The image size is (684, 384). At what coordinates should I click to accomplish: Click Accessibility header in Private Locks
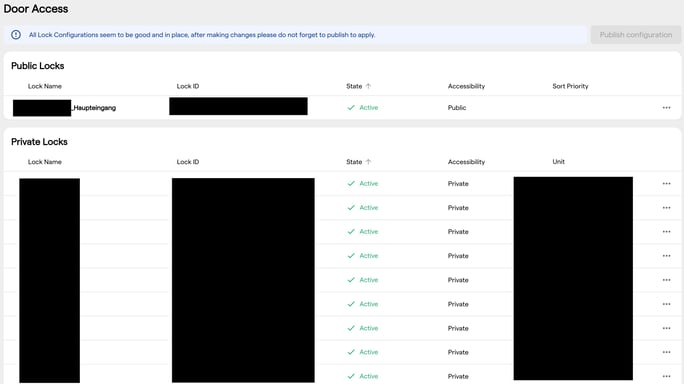[466, 161]
